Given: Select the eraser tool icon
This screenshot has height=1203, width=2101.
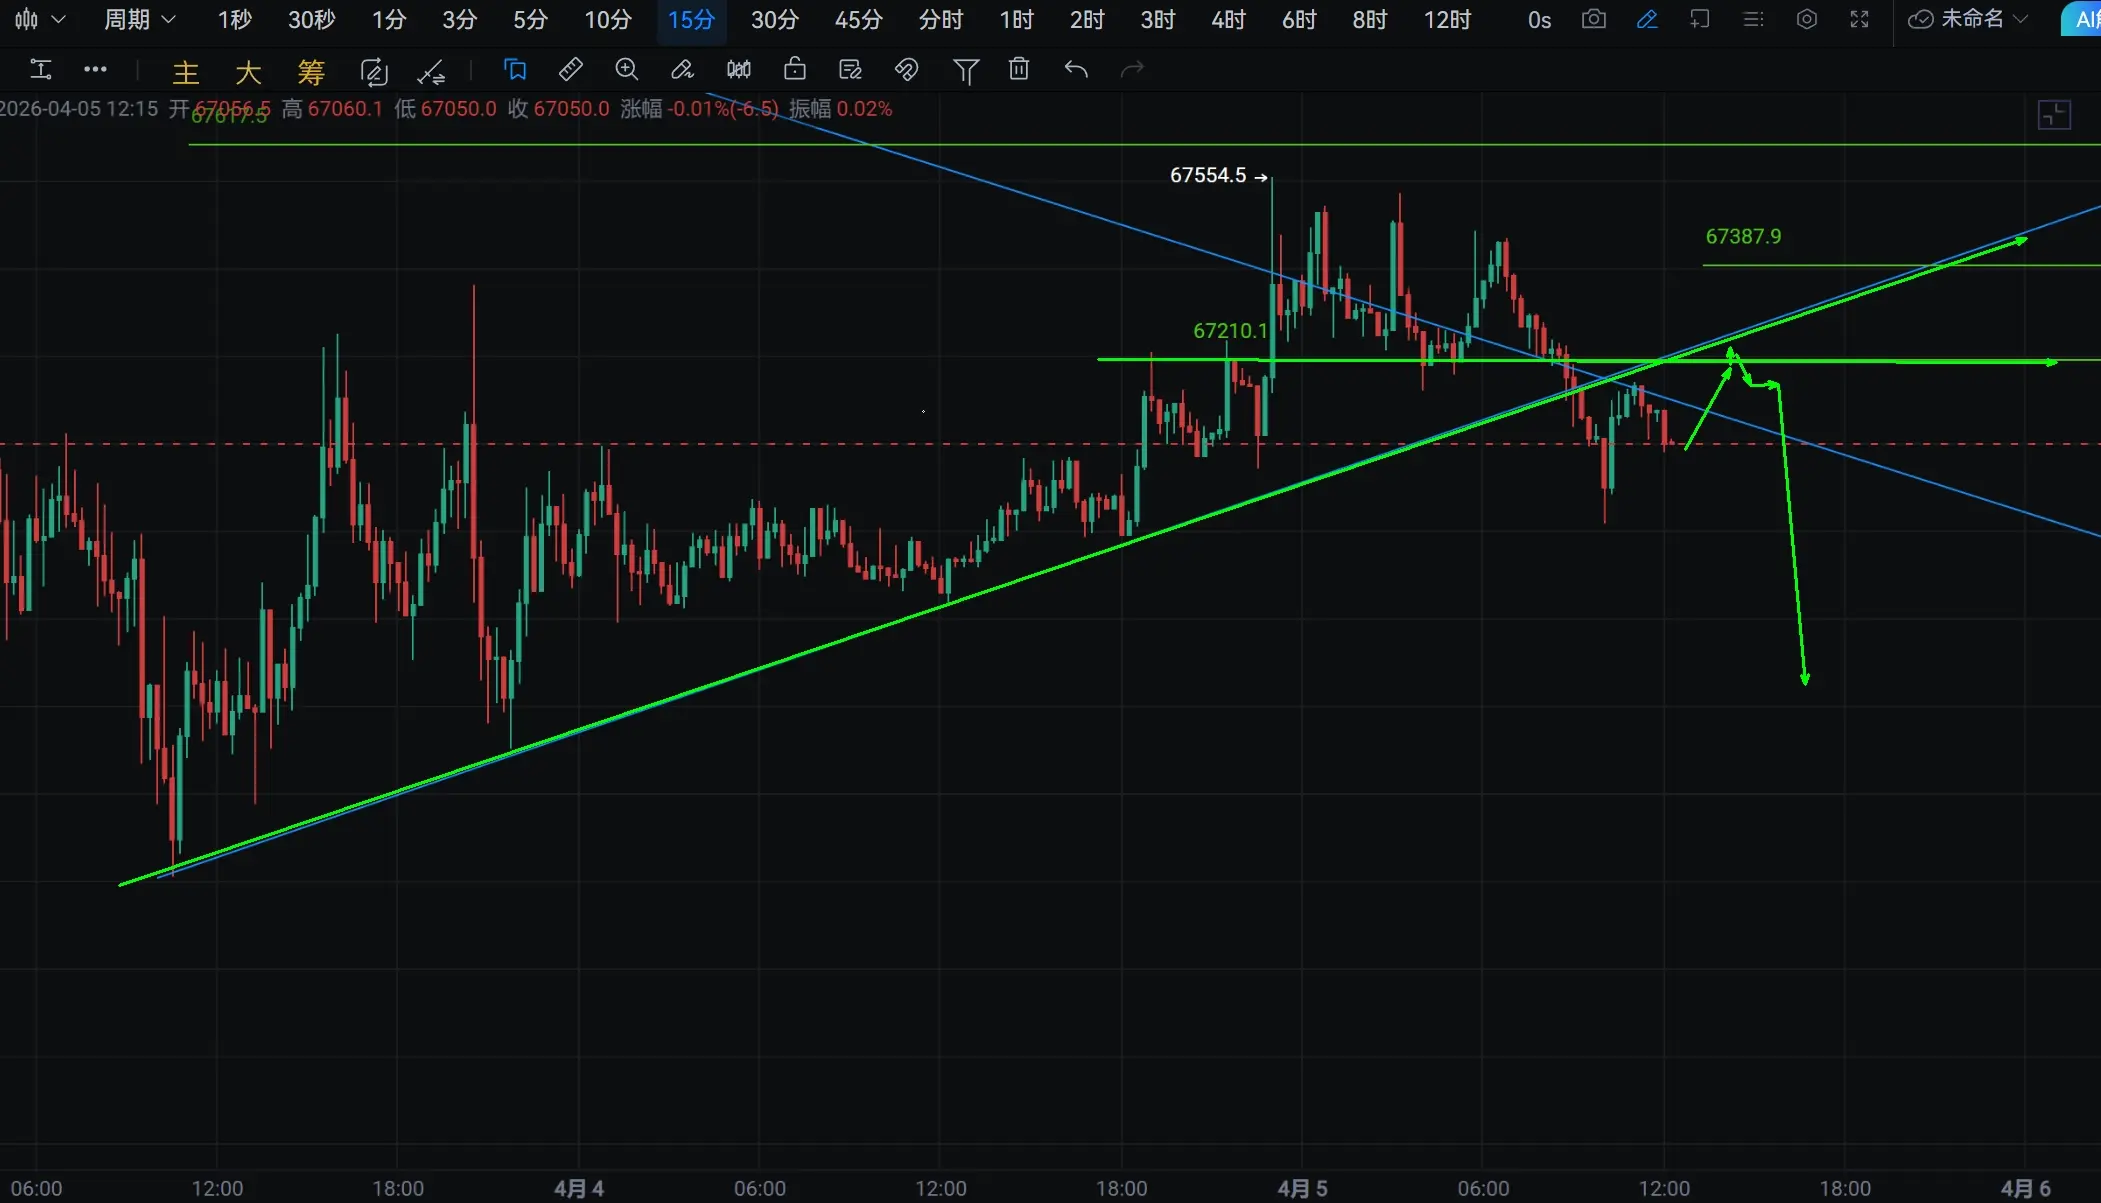Looking at the screenshot, I should pos(682,70).
